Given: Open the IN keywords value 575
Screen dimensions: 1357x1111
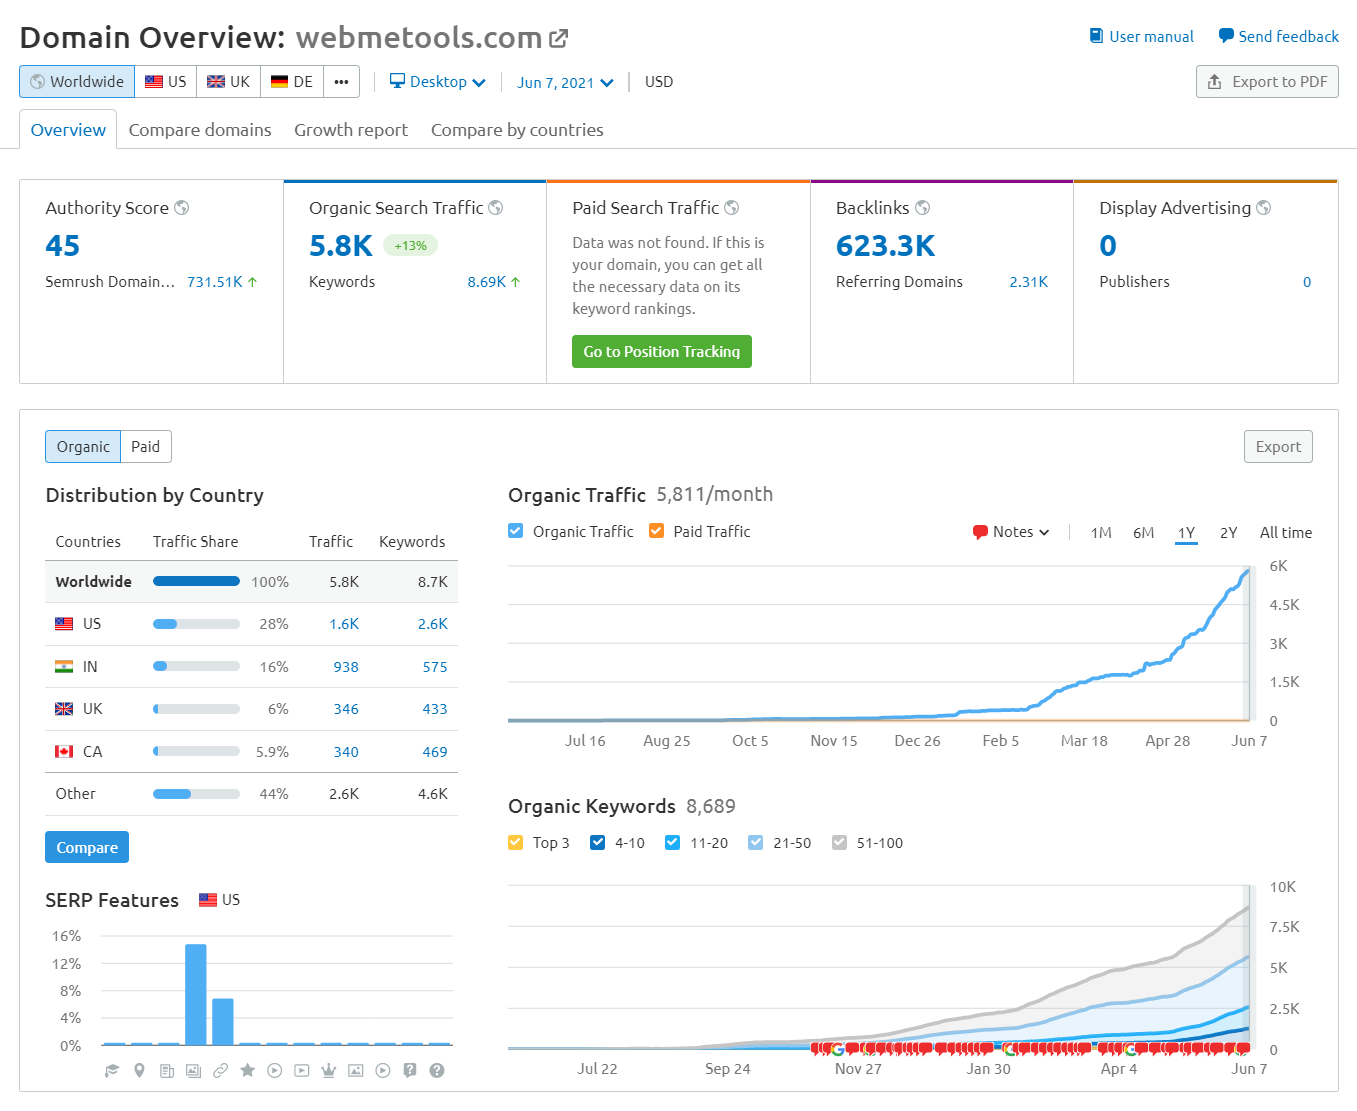Looking at the screenshot, I should (435, 667).
